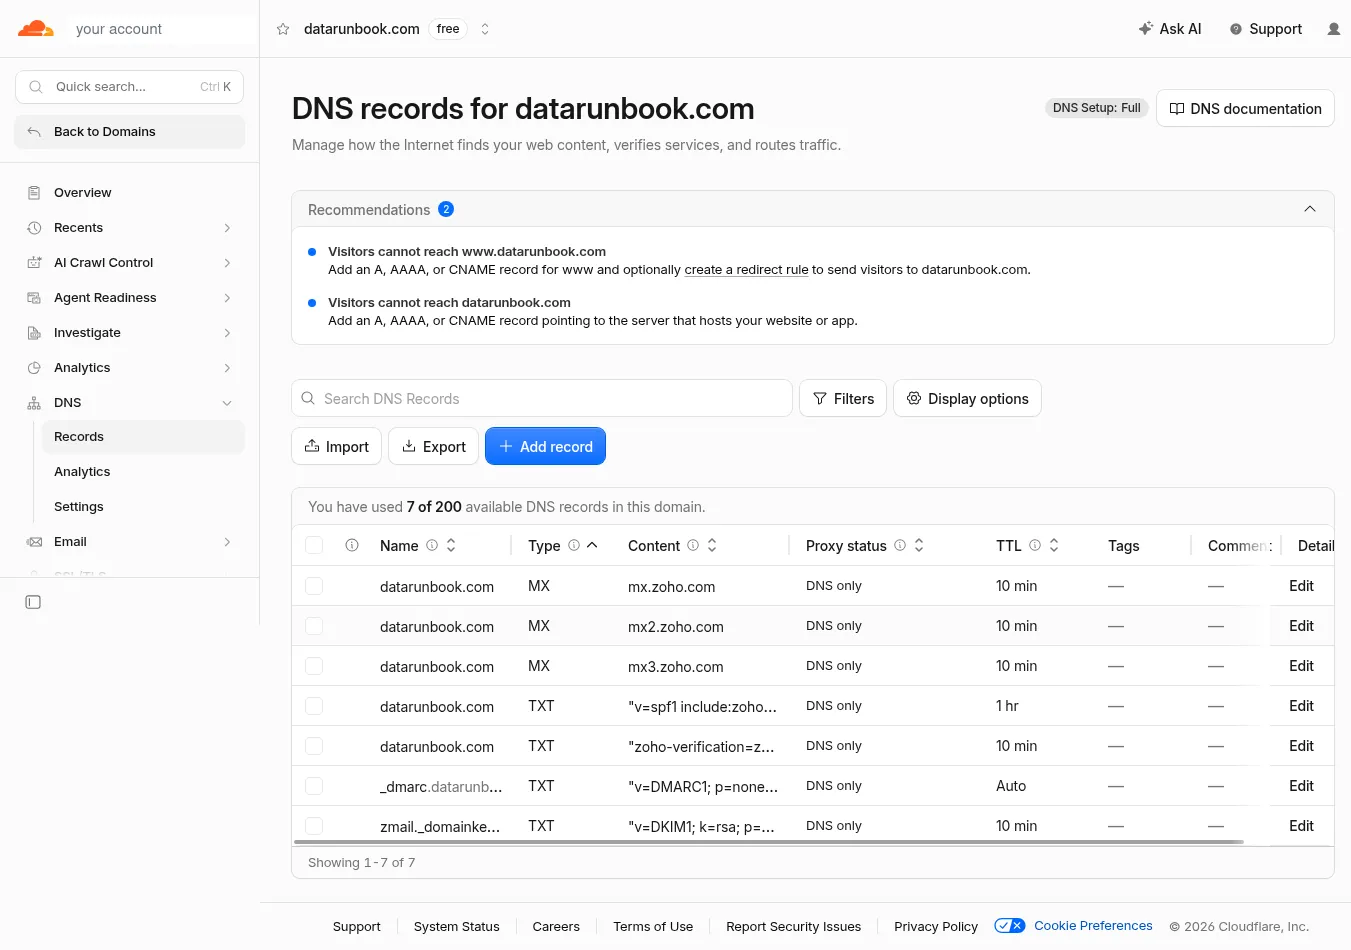Image resolution: width=1351 pixels, height=950 pixels.
Task: Sort records by Name column arrows
Action: 451,545
